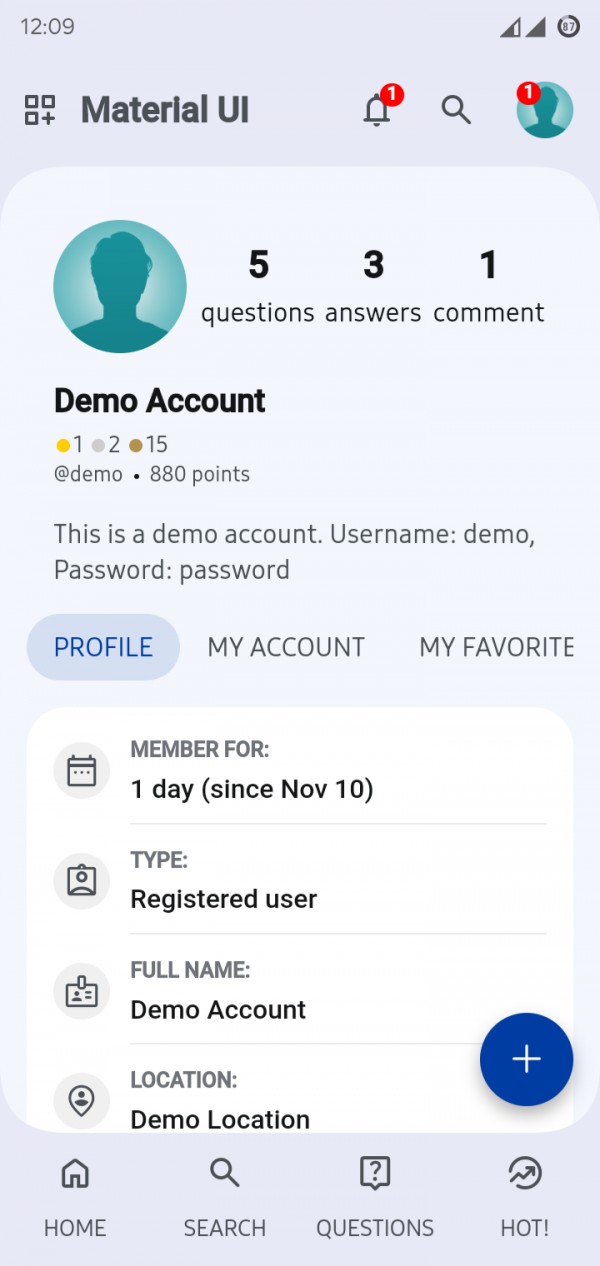Select the Profile tab
The image size is (600, 1266).
[103, 647]
